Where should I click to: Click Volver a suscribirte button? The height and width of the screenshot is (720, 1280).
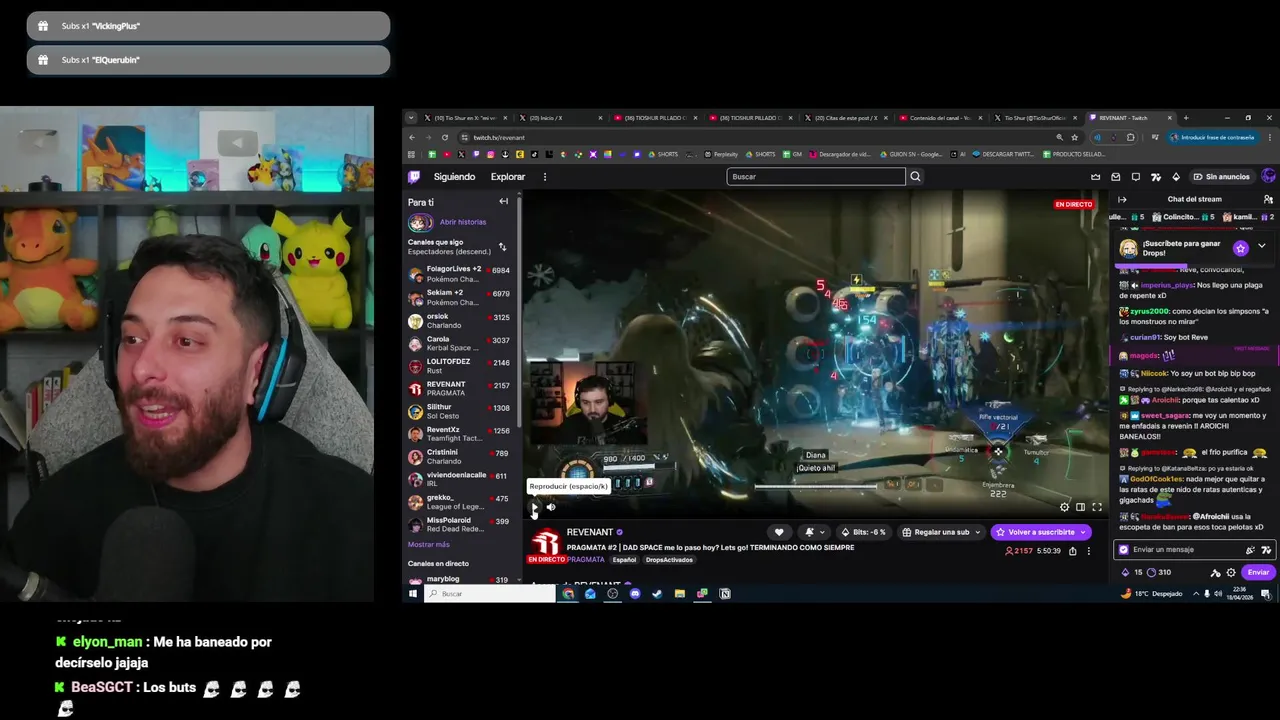[1035, 532]
